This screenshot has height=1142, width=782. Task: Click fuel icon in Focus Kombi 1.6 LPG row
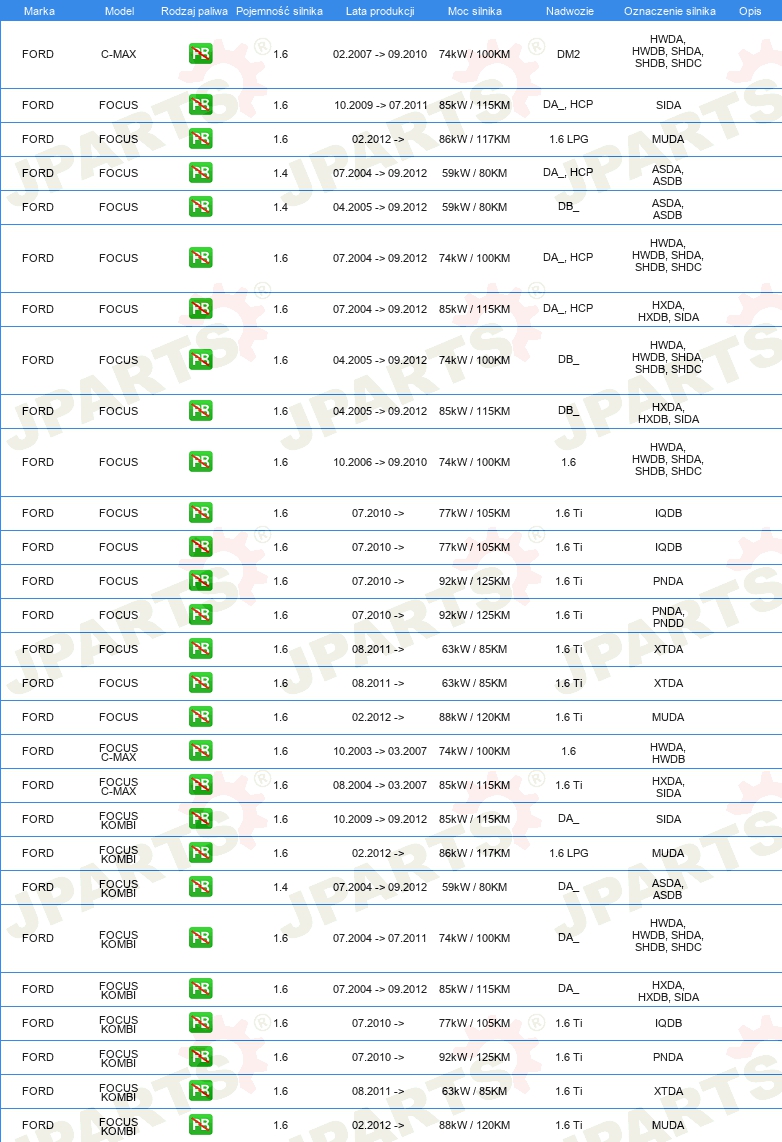pos(200,853)
